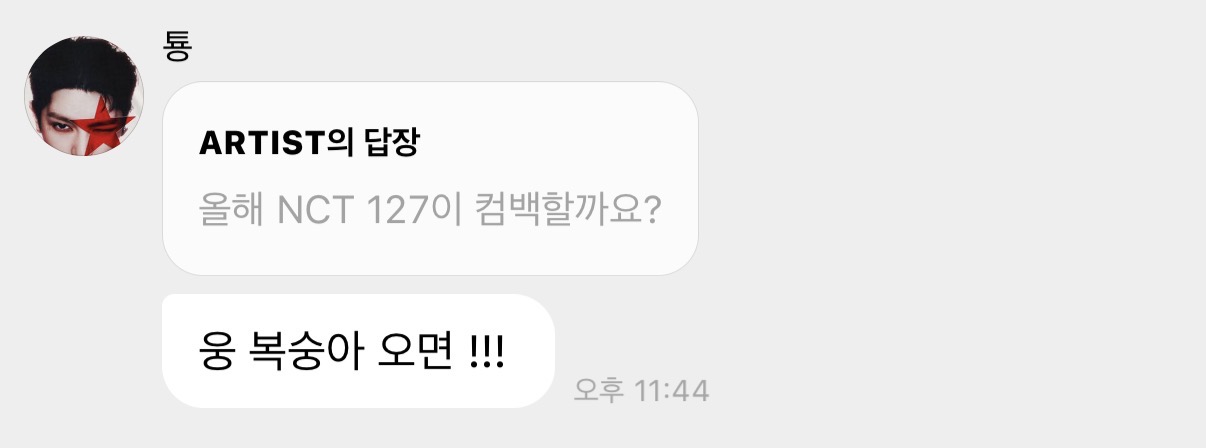The image size is (1206, 448).
Task: Open the sender's circular profile picture
Action: tap(84, 97)
